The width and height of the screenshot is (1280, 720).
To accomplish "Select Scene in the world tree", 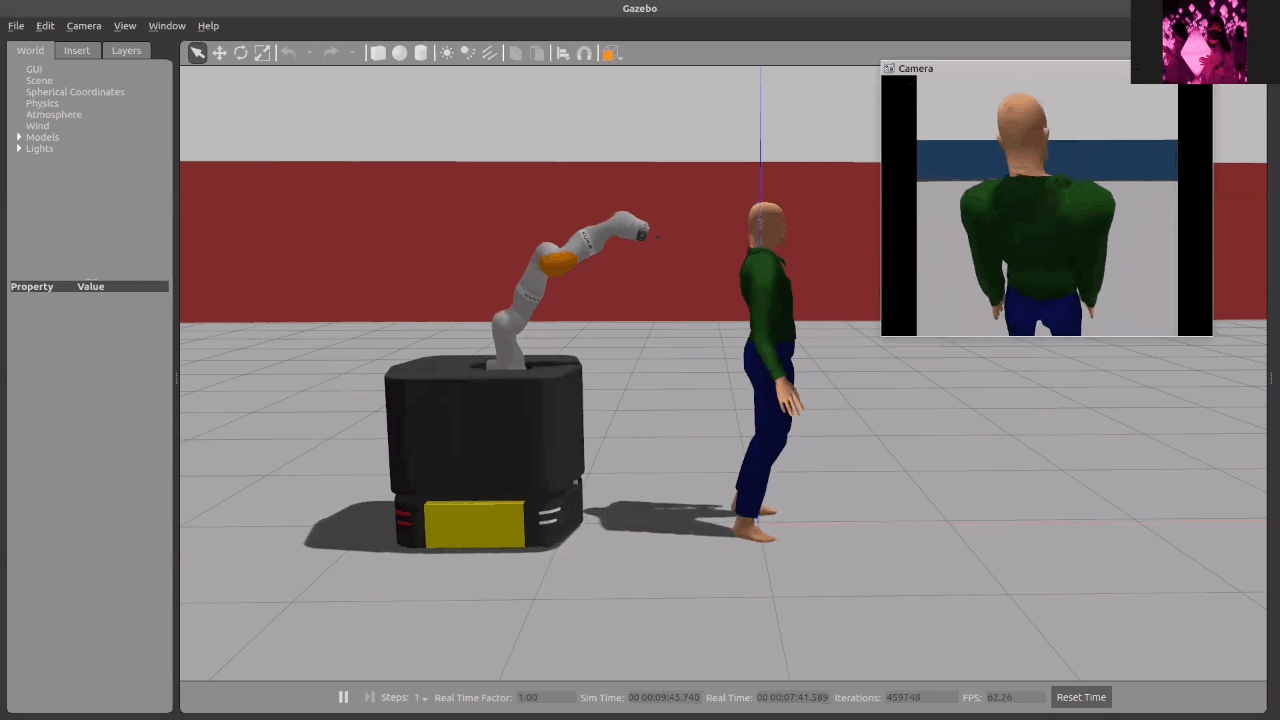I will (39, 80).
